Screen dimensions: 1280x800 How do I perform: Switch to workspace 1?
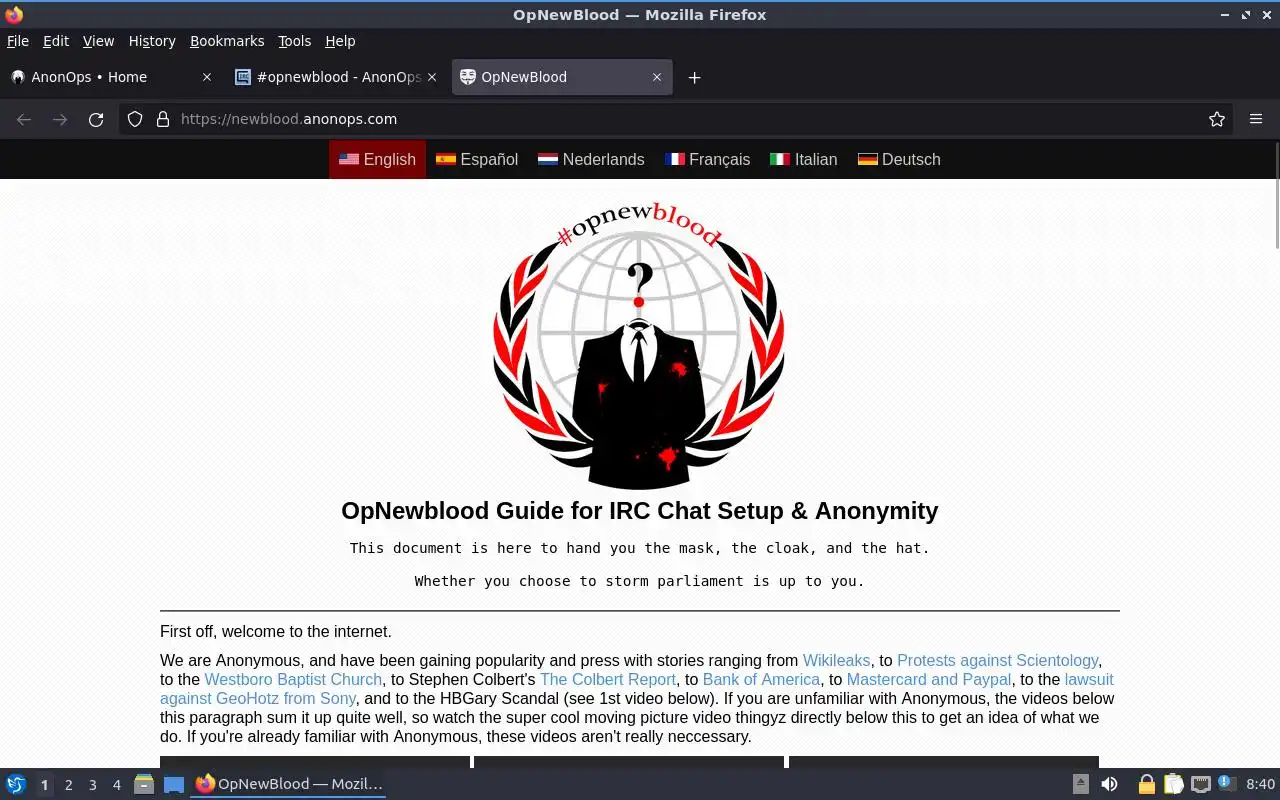tap(44, 785)
